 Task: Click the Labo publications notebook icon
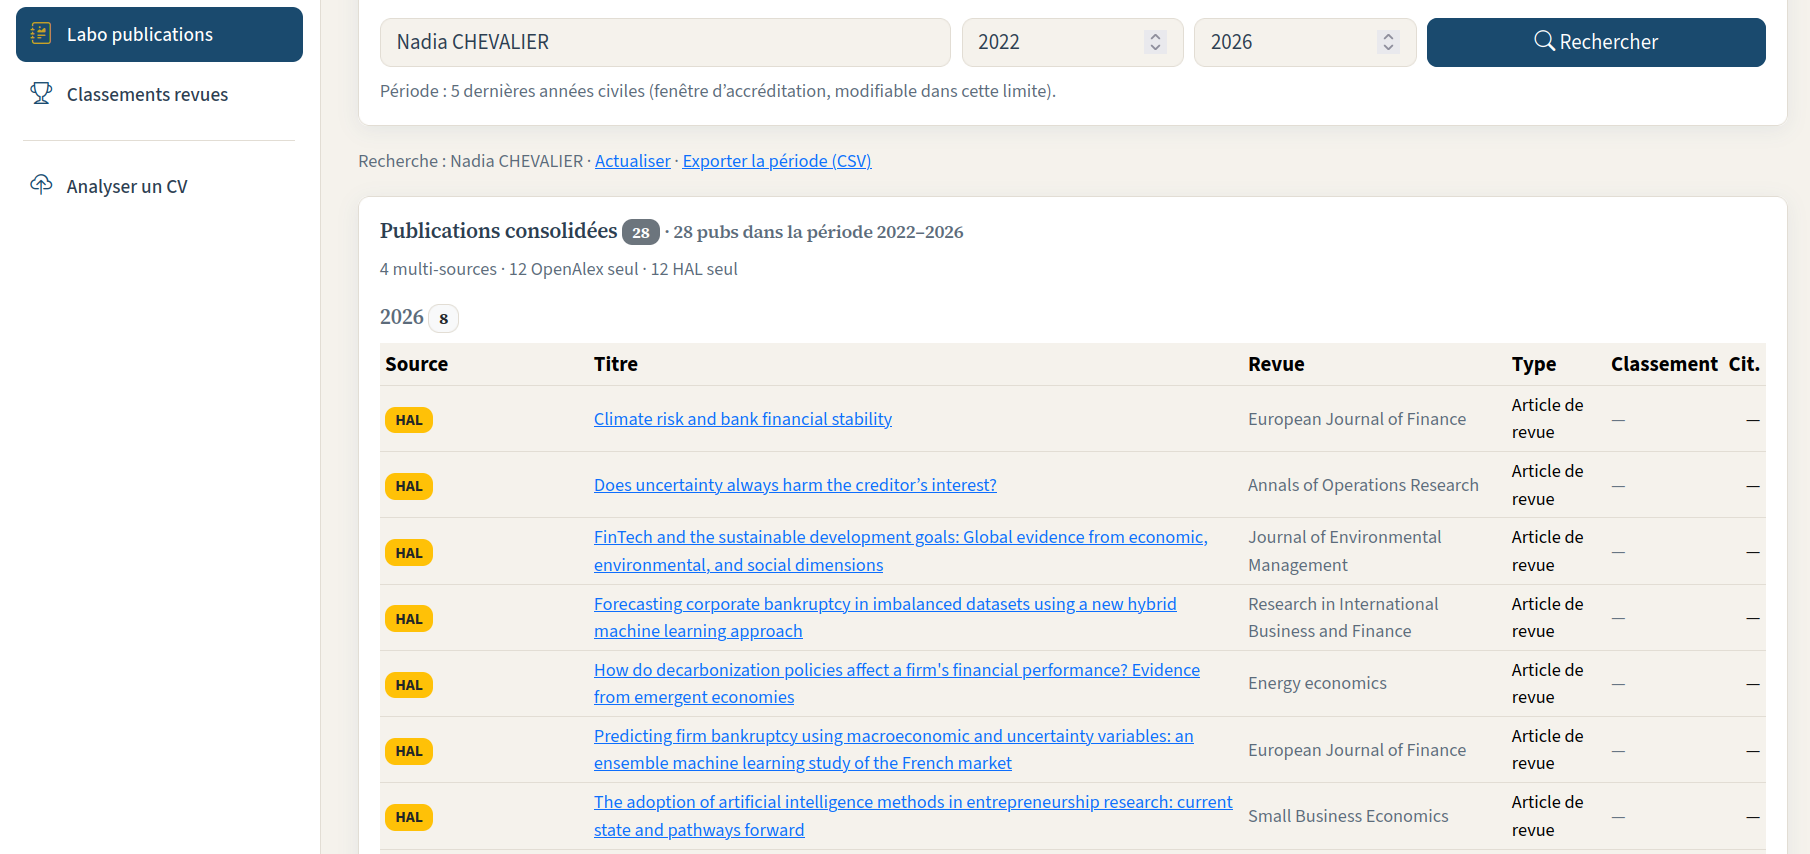41,34
